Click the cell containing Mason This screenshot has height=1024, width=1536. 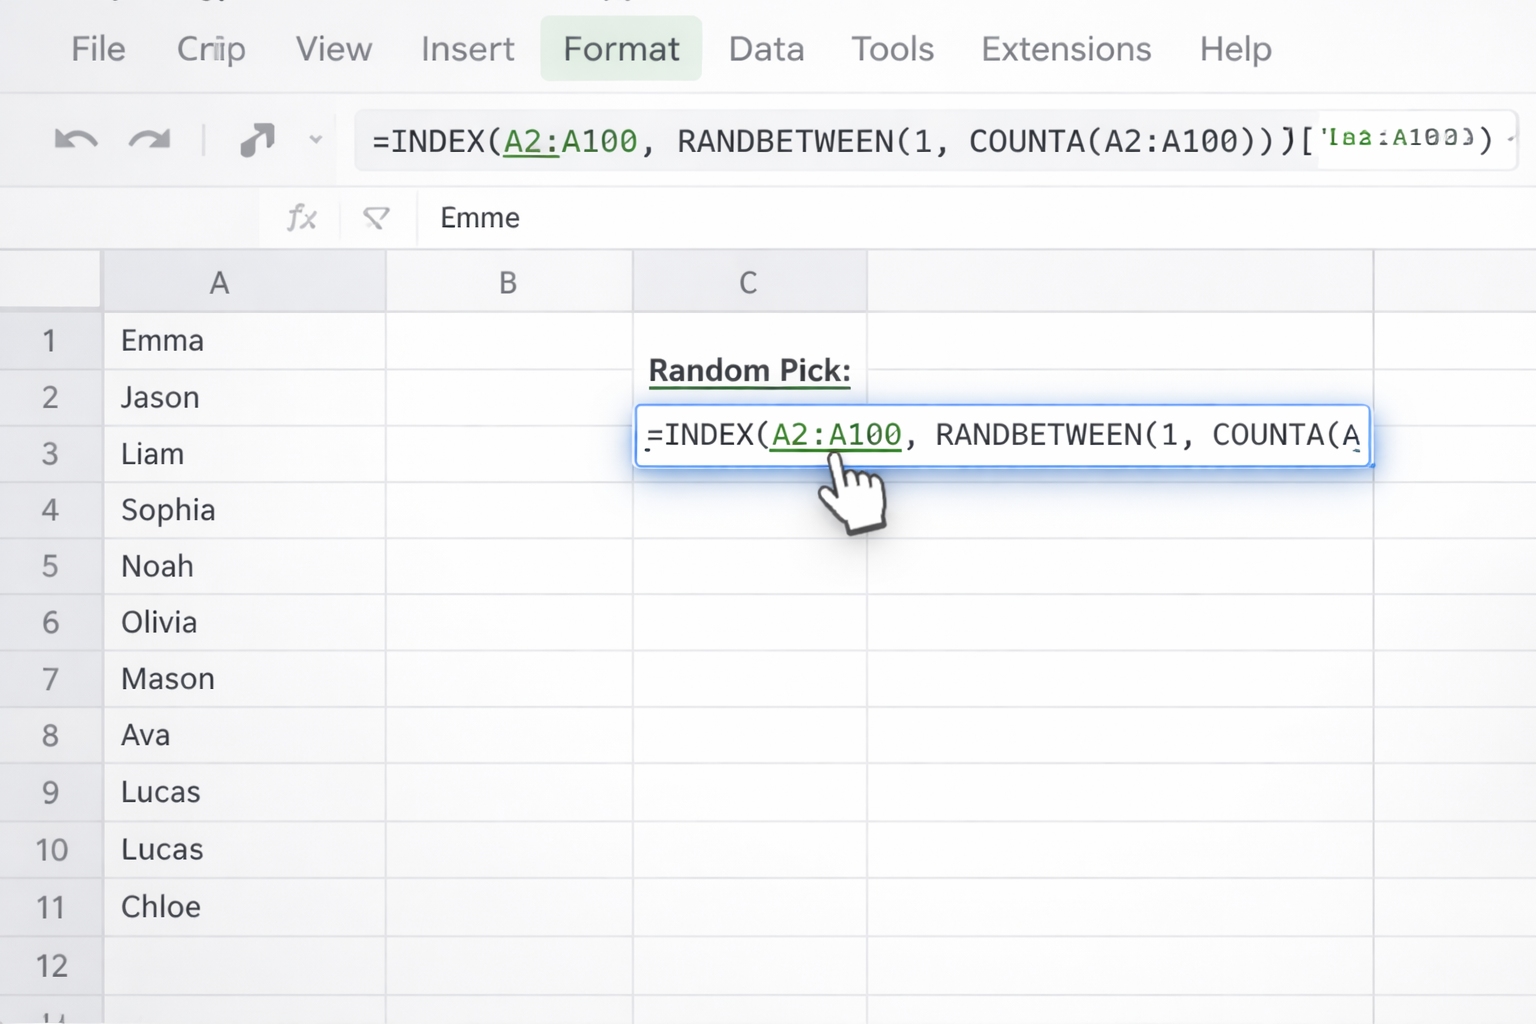coord(244,679)
